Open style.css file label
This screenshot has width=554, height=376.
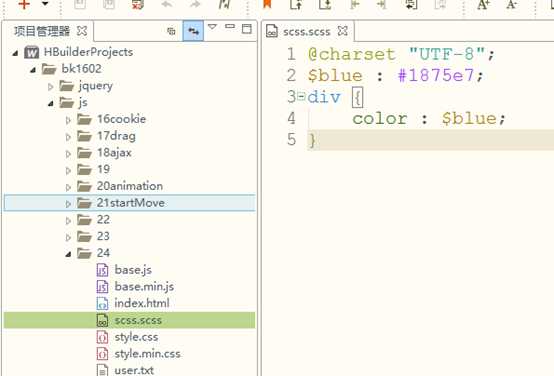tap(136, 337)
